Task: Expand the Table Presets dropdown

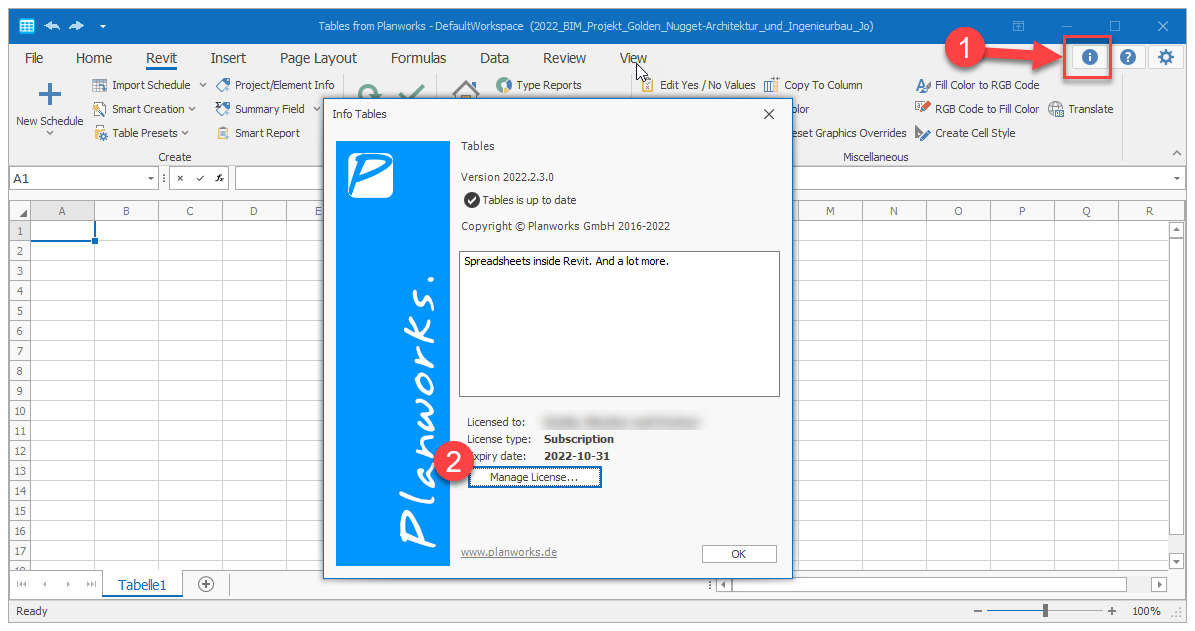Action: [x=184, y=133]
